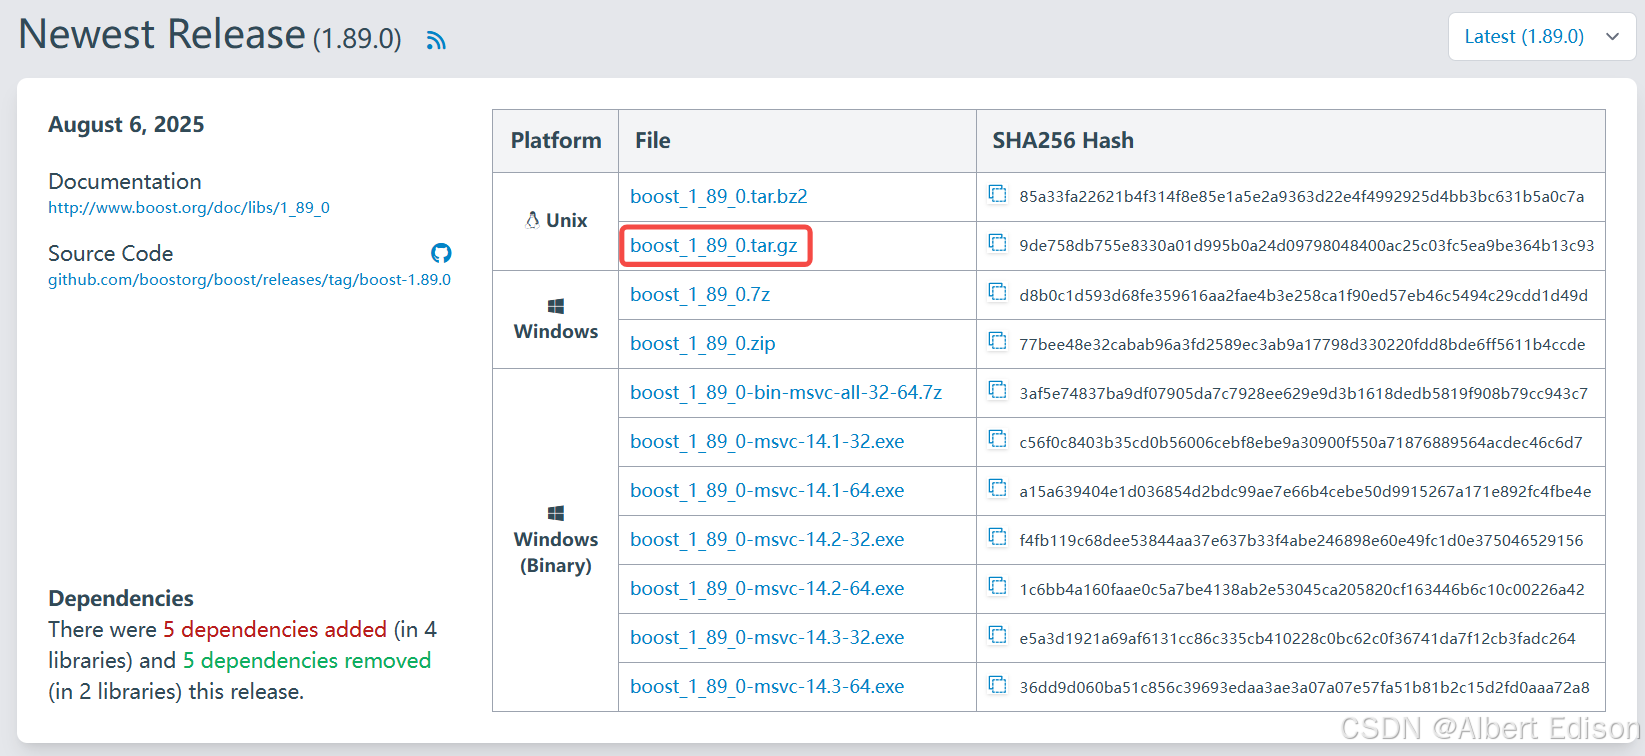Copy hash for boost_1_89_0.tar.bz2
The image size is (1645, 756).
tap(997, 194)
